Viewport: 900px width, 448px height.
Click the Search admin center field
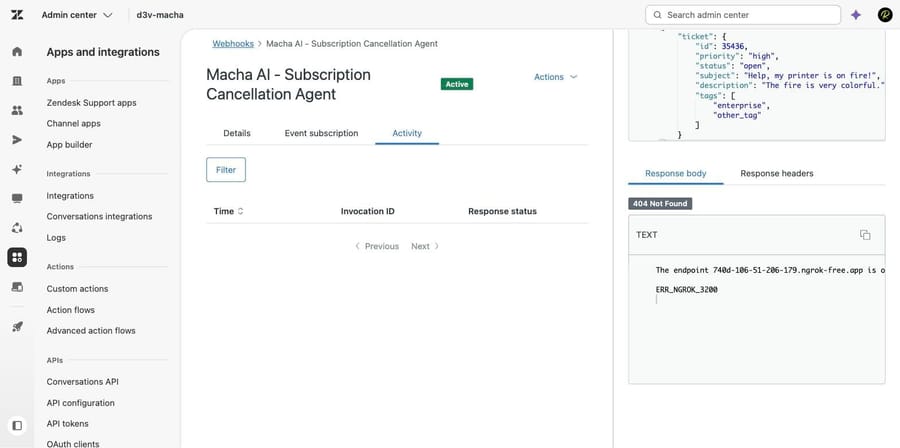(x=743, y=15)
